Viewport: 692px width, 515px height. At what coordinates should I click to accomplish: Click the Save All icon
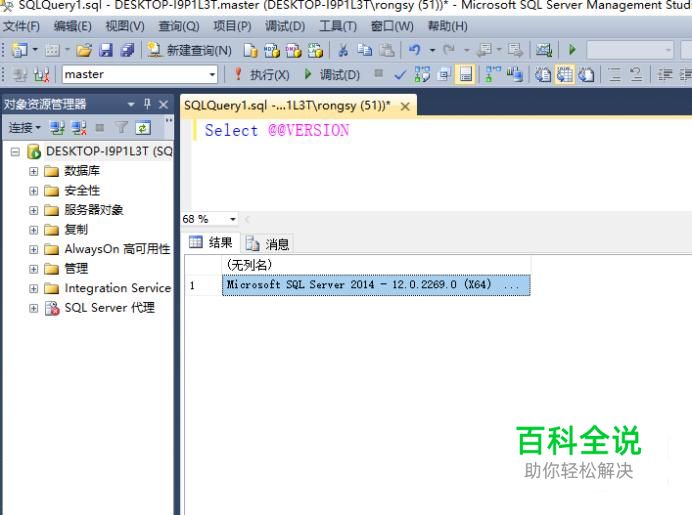coord(128,50)
